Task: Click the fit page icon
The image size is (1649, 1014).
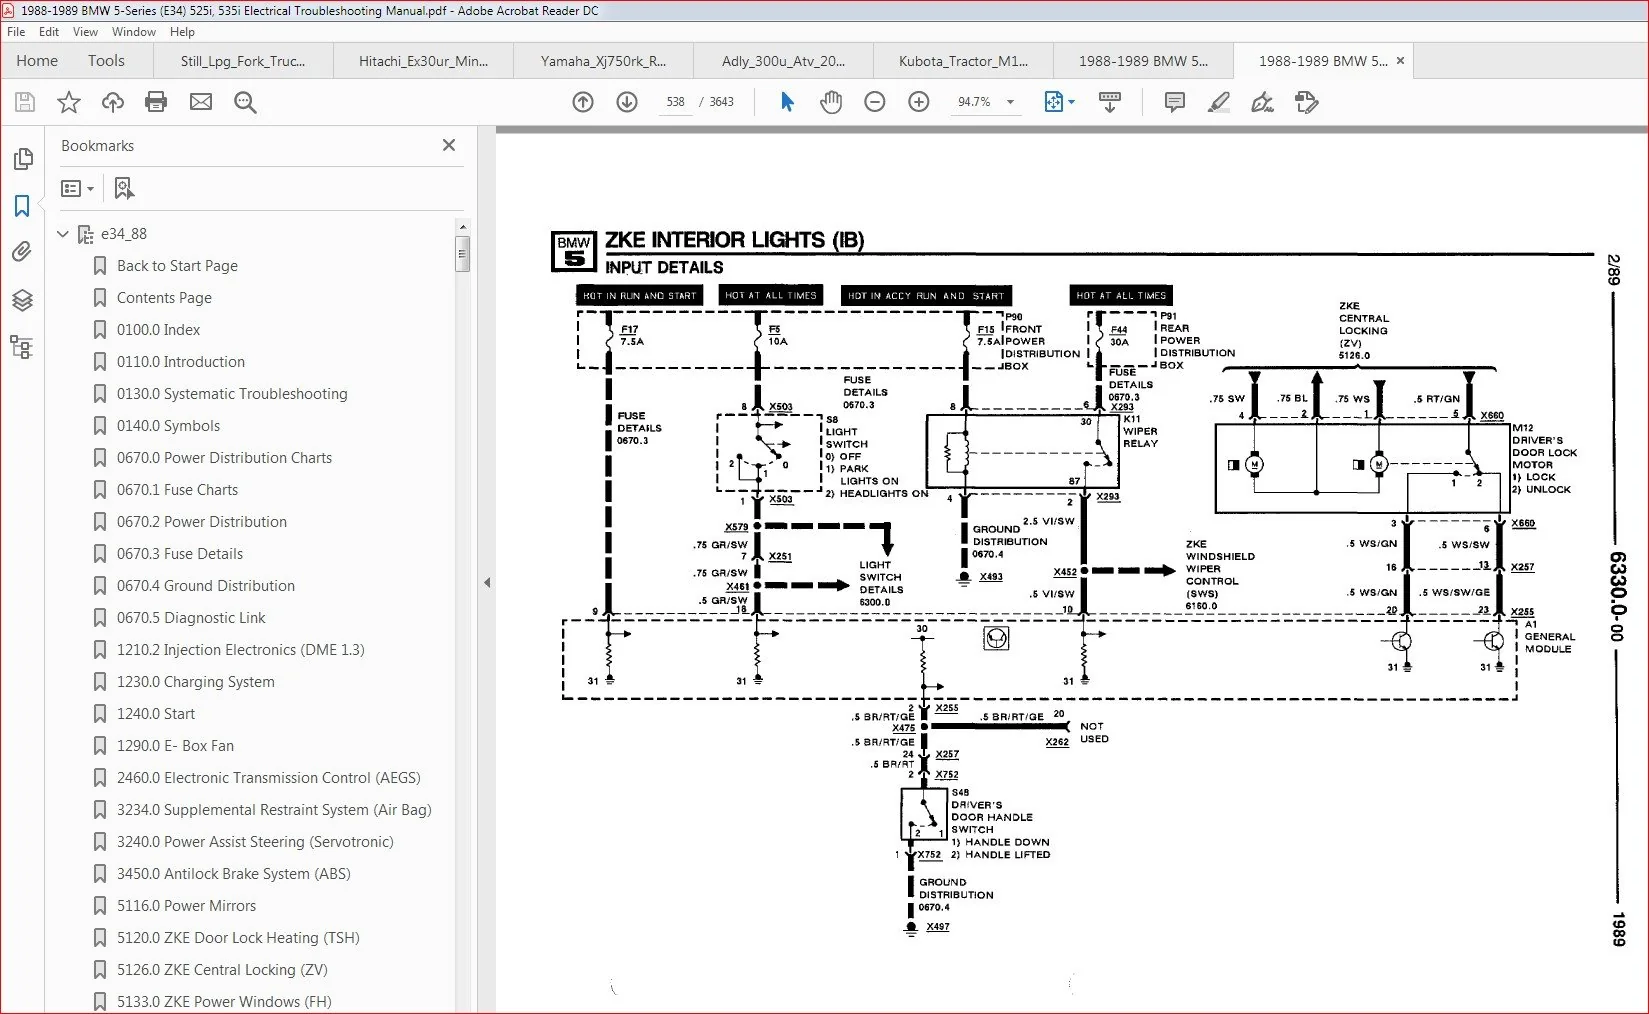Action: pos(1054,102)
